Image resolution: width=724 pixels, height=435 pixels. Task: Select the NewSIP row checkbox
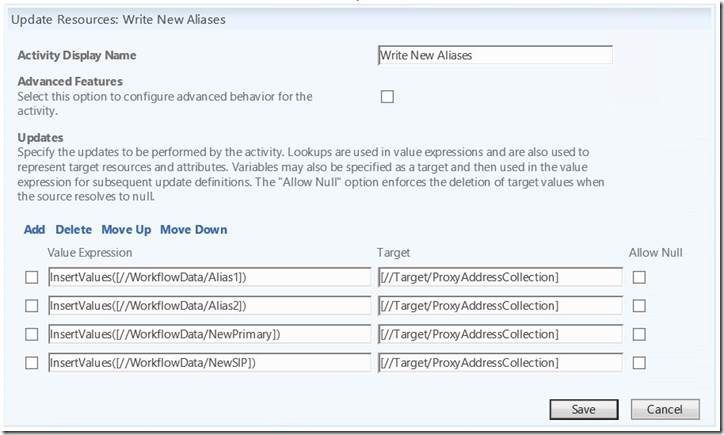[31, 362]
